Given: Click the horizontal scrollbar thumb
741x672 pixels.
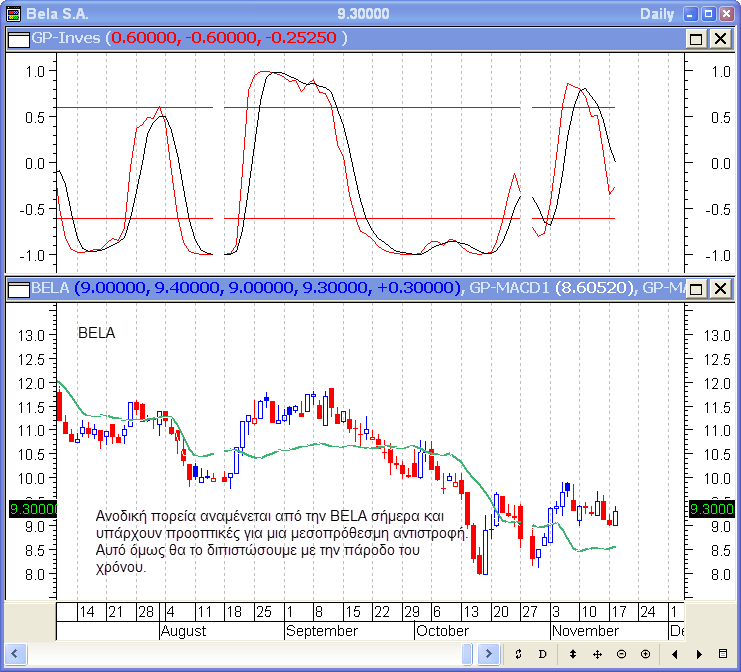Looking at the screenshot, I should (468, 654).
